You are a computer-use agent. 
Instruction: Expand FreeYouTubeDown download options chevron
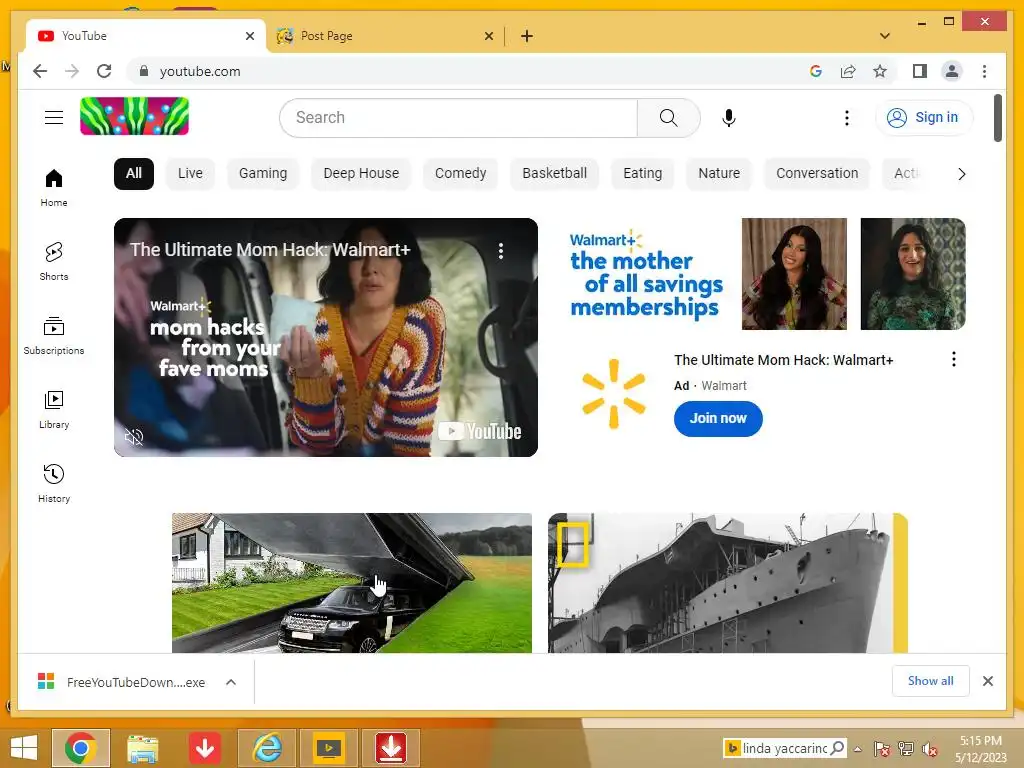(231, 682)
